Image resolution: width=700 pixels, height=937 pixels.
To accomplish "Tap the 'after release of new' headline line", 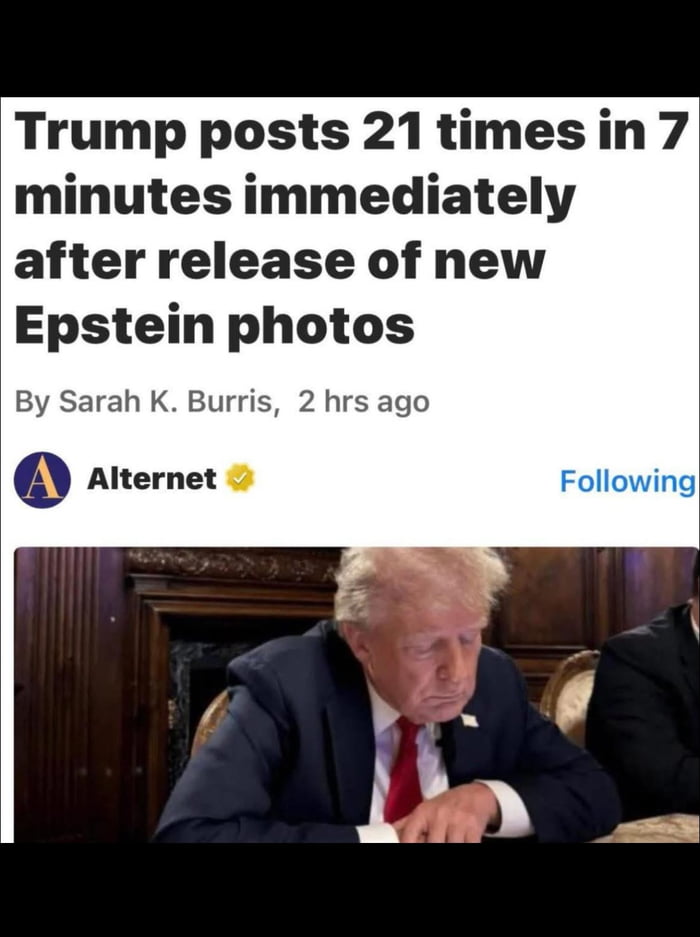I will click(x=280, y=261).
